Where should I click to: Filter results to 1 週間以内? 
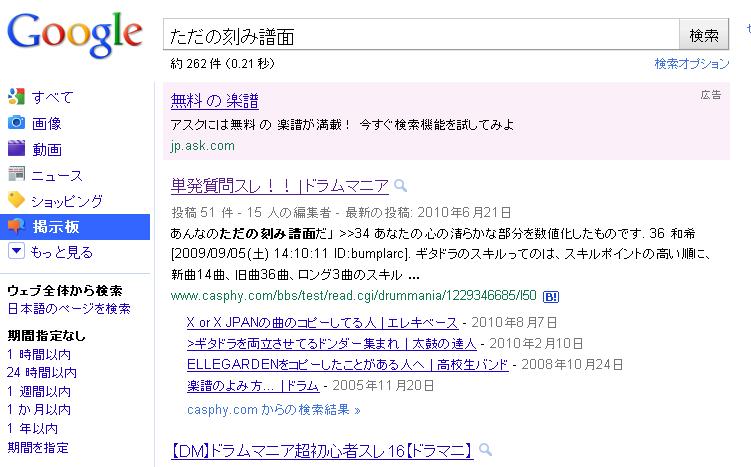[38, 390]
